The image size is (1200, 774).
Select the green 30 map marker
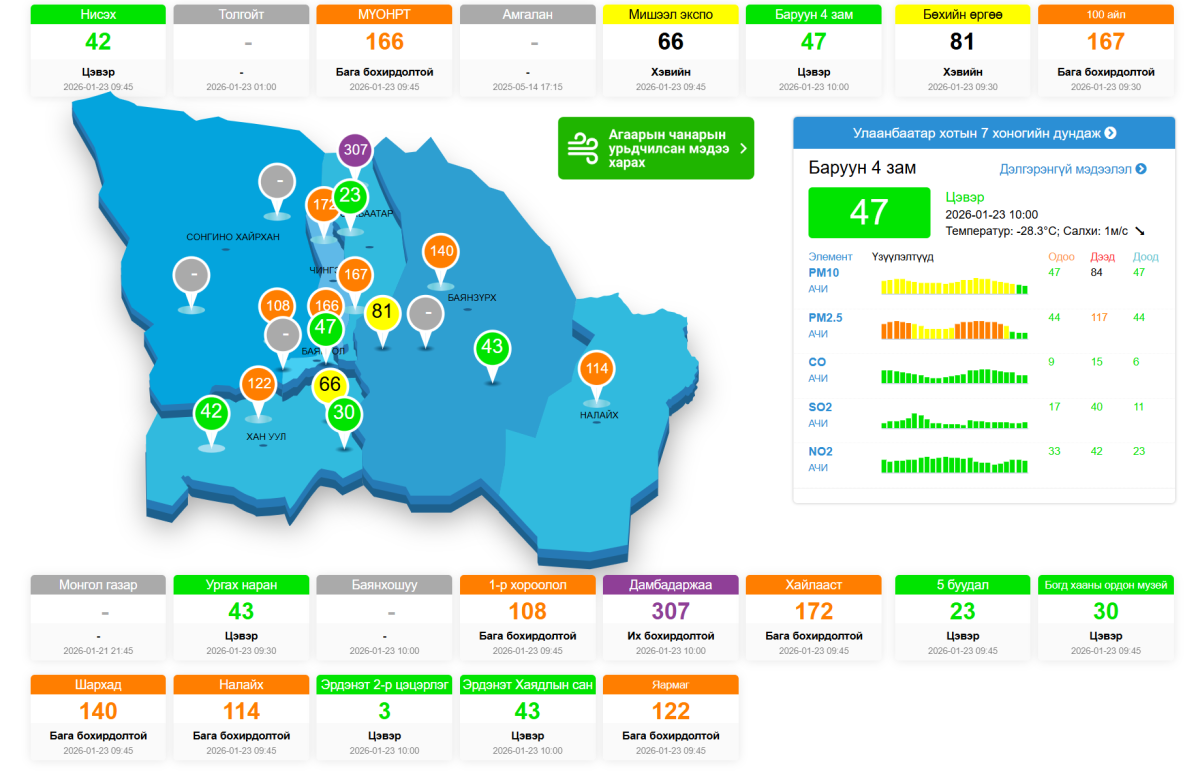[x=344, y=413]
